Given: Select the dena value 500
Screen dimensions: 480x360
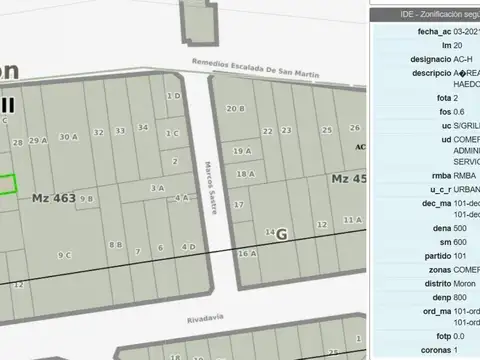Looking at the screenshot, I should 460,228.
